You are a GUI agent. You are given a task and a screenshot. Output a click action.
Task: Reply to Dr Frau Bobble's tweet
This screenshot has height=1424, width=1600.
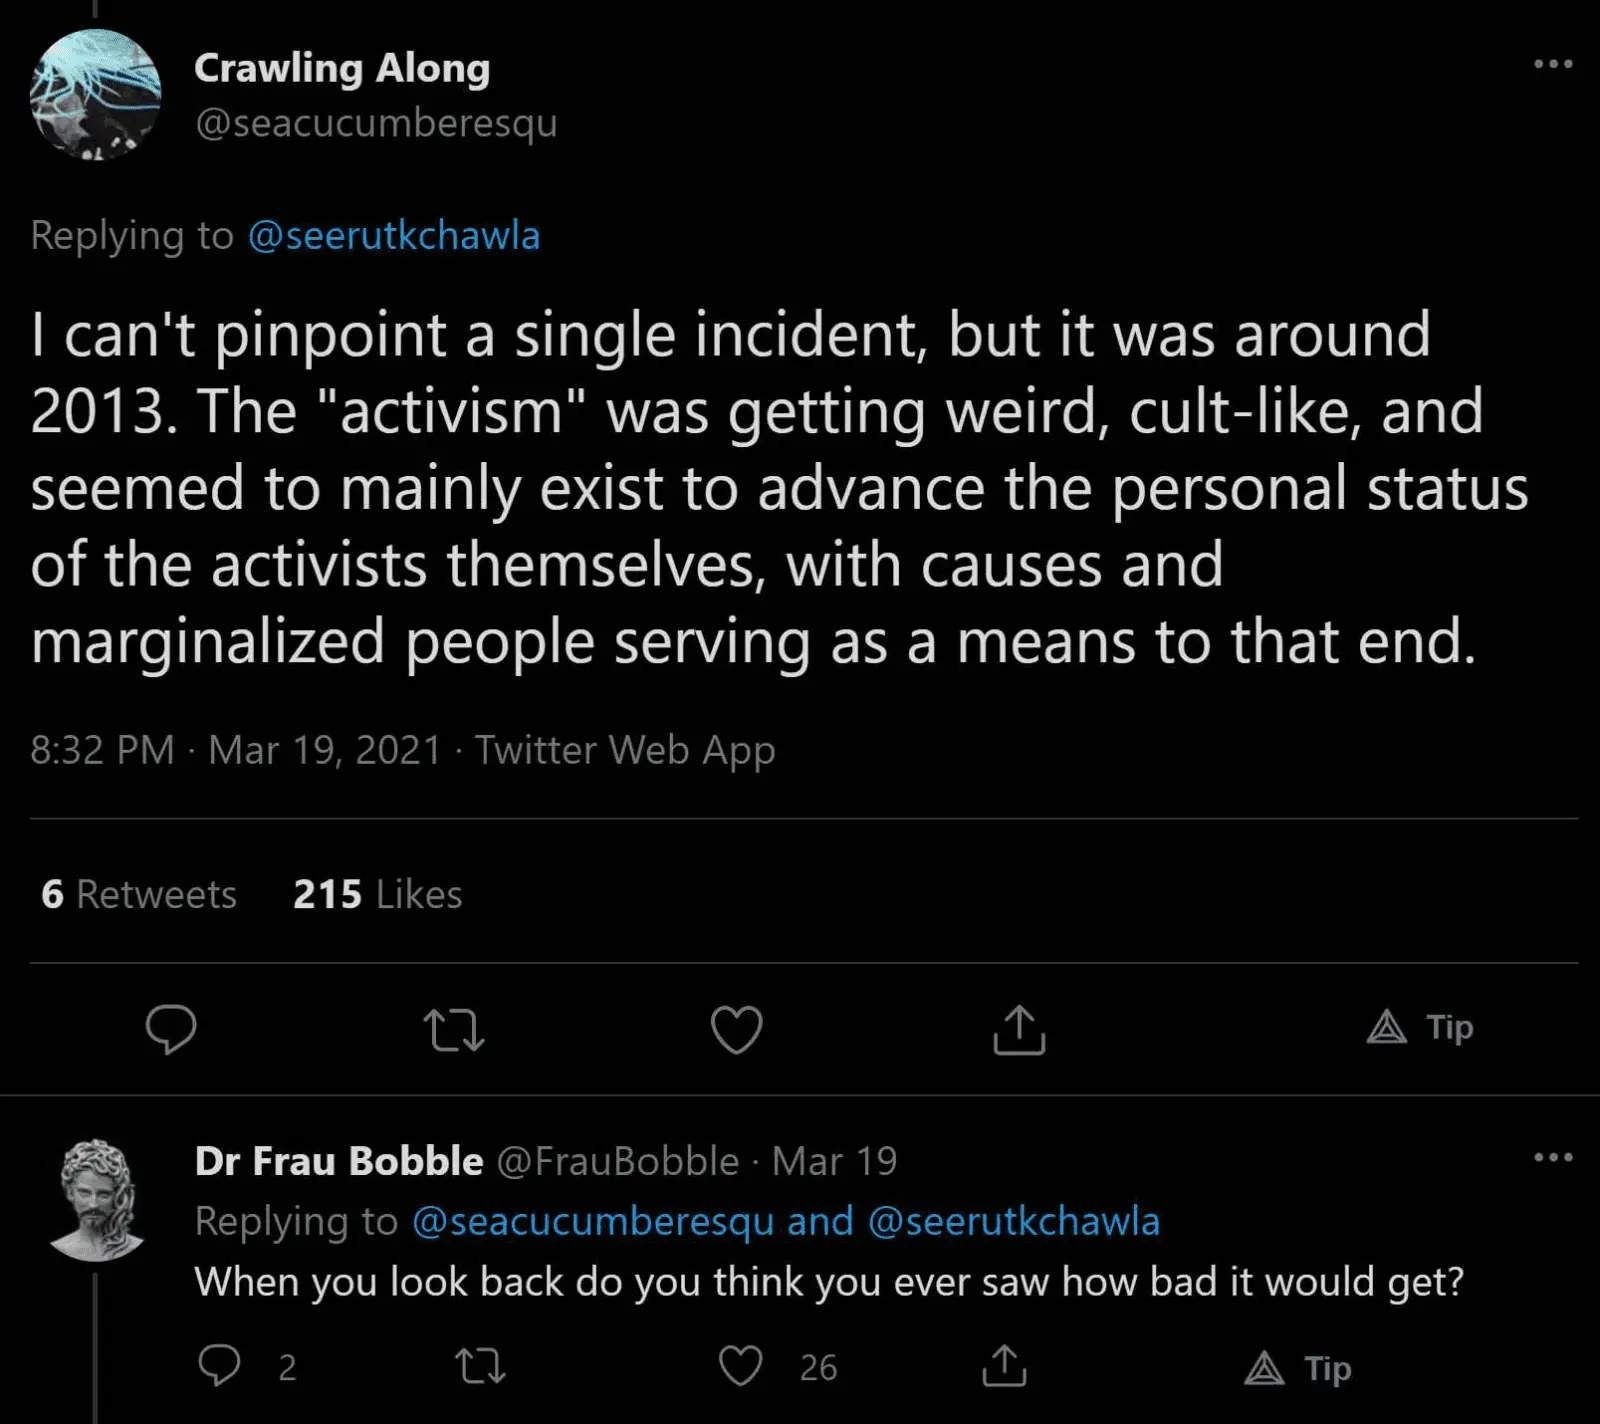[x=219, y=1366]
